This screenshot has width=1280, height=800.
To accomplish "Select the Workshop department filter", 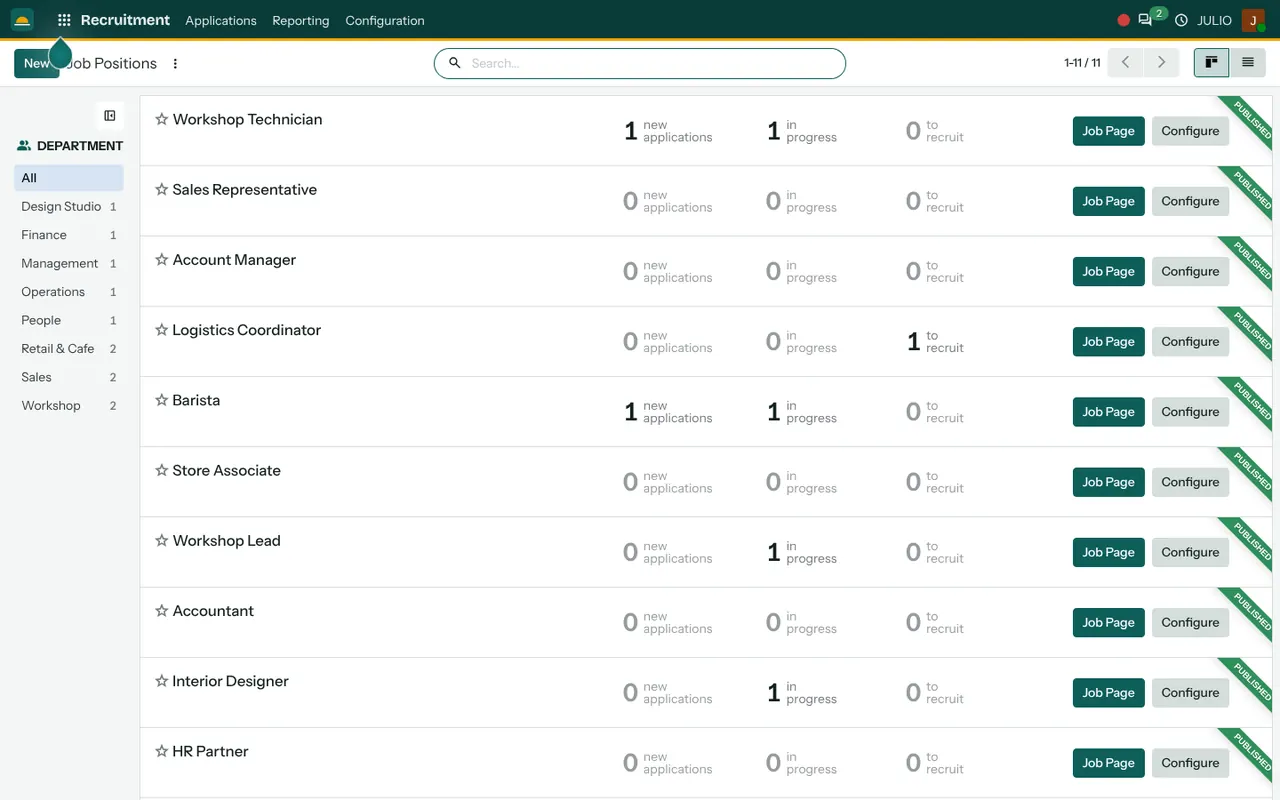I will coord(69,405).
